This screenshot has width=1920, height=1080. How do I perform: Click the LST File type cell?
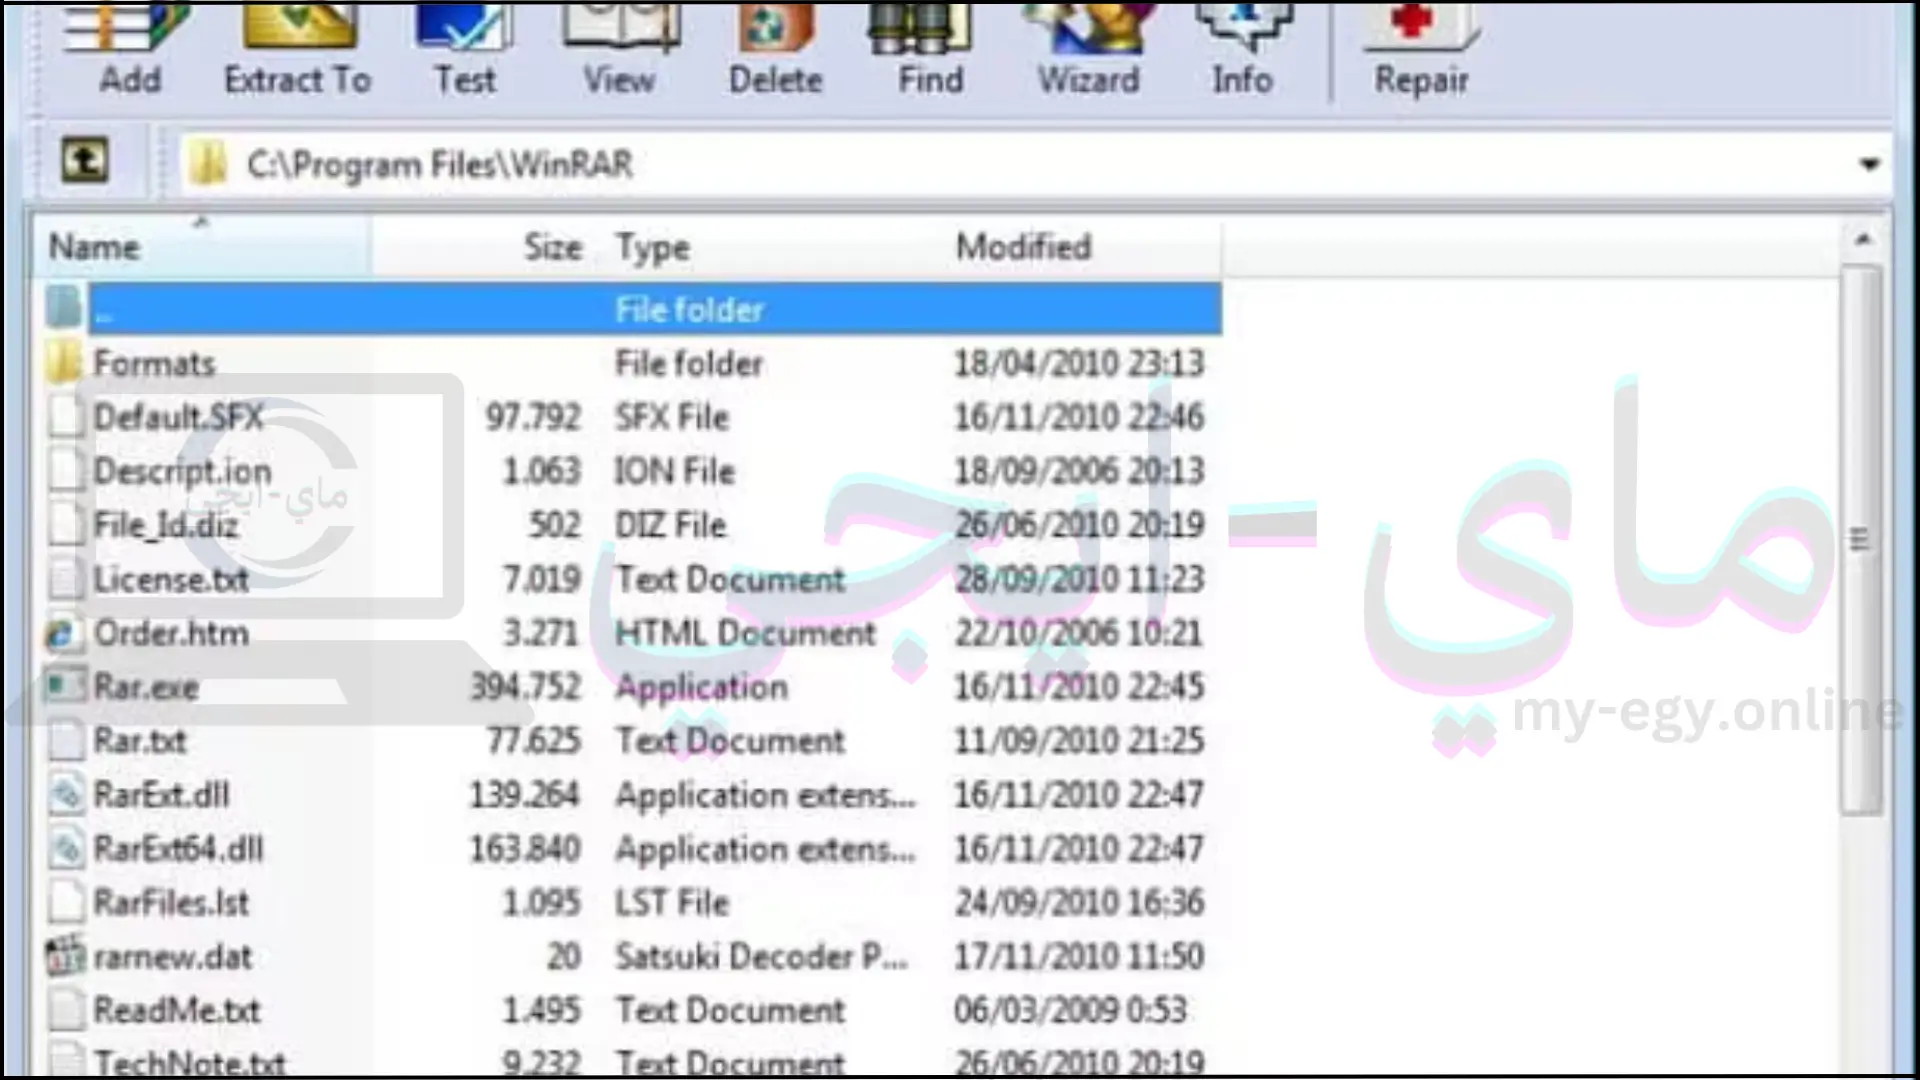(x=671, y=903)
